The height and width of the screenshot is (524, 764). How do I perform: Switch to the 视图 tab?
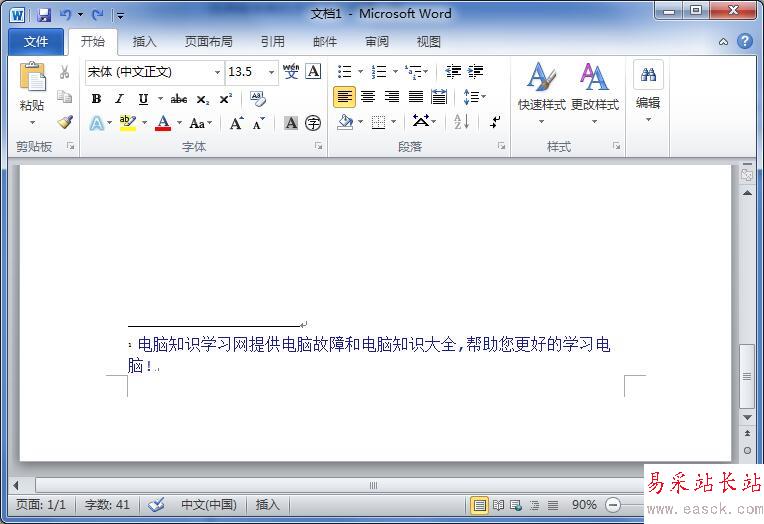click(428, 42)
